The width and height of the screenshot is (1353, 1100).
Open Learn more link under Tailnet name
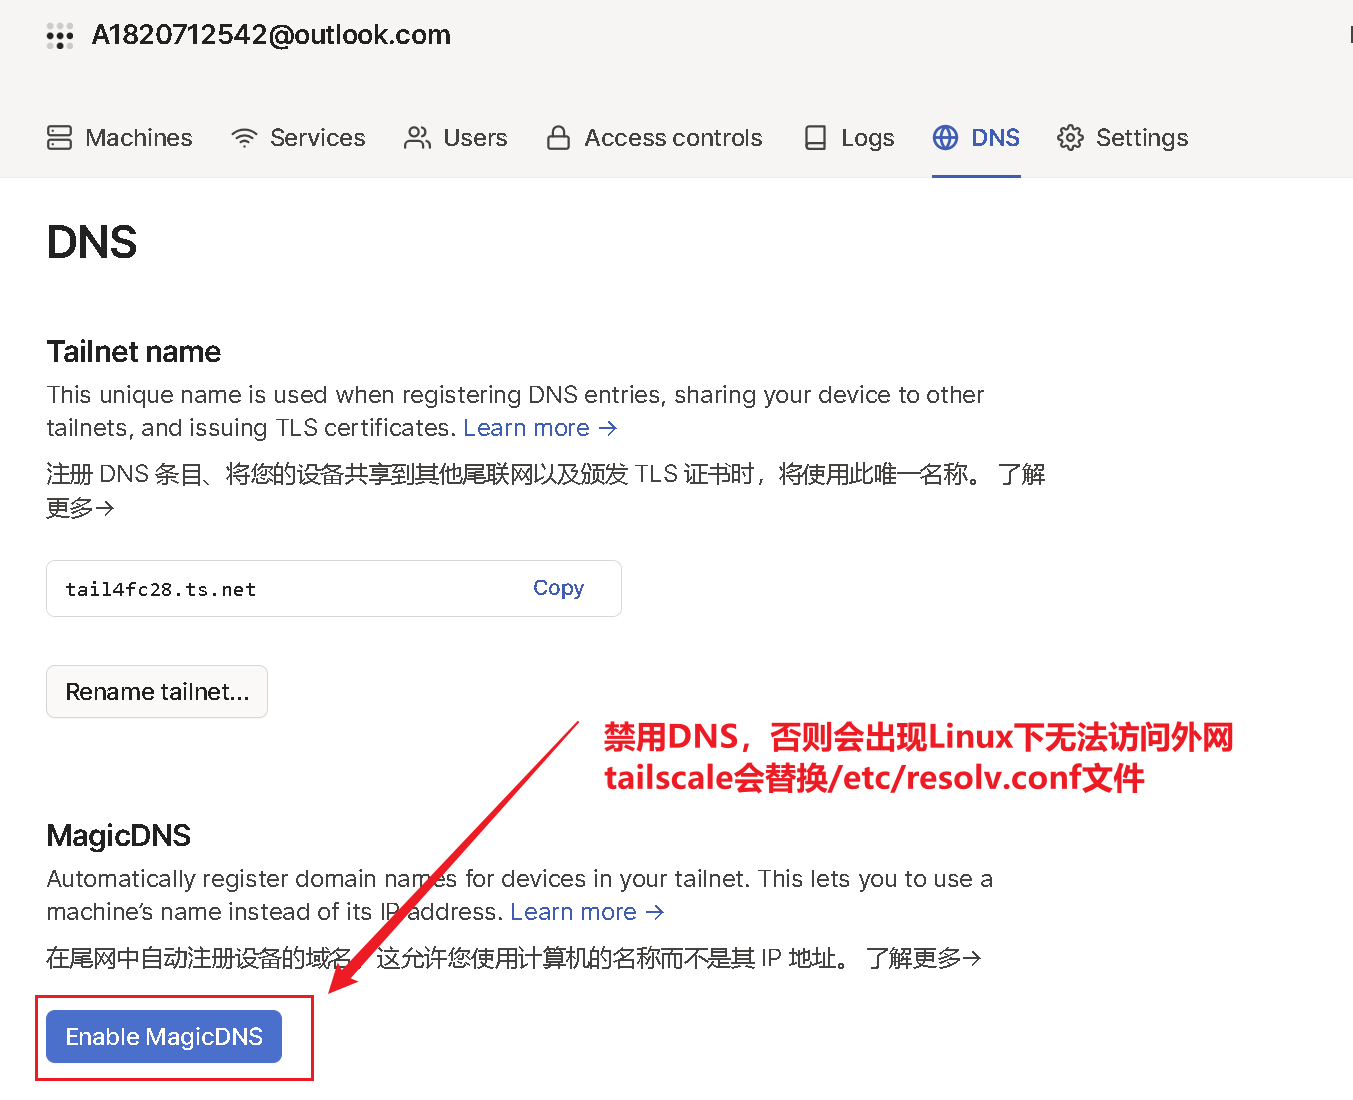[540, 428]
